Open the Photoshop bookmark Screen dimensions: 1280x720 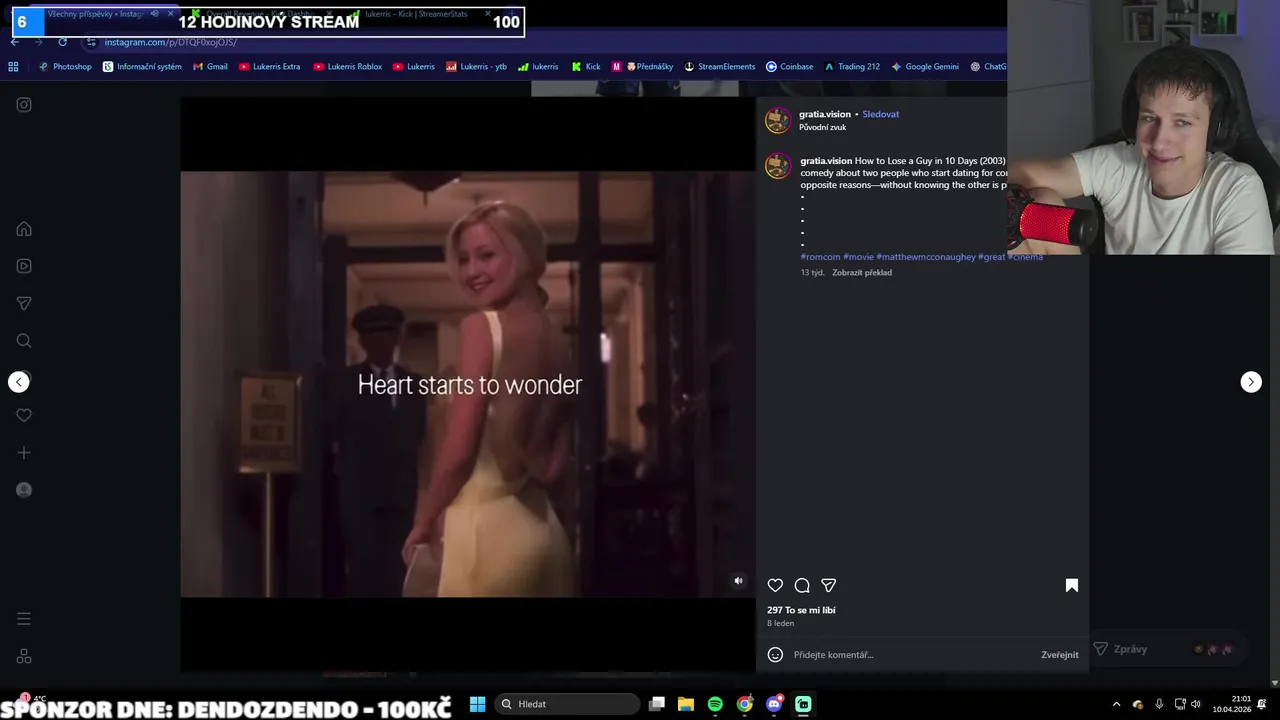[65, 67]
